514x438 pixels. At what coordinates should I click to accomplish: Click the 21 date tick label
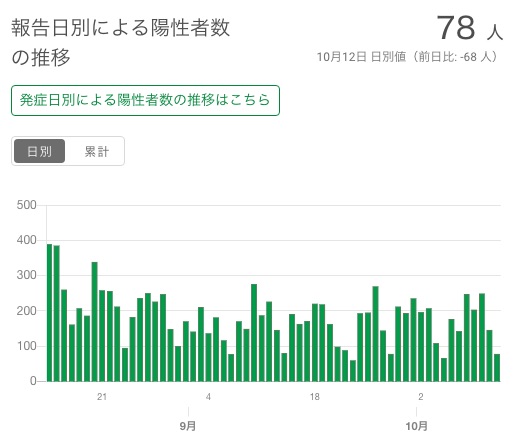tap(102, 397)
